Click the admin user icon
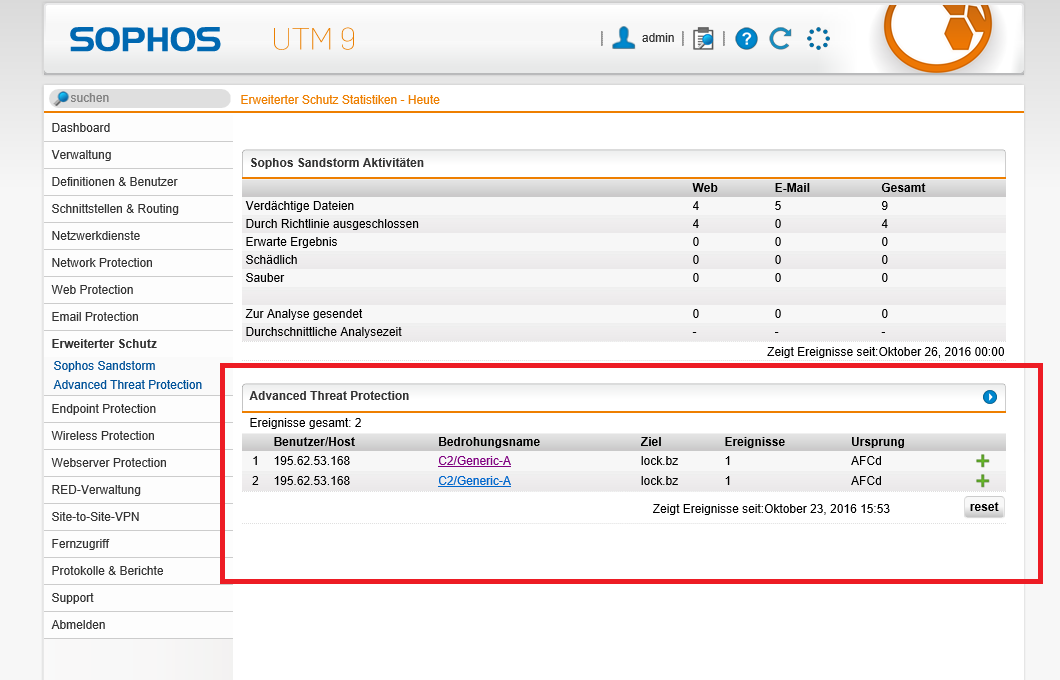 coord(624,39)
